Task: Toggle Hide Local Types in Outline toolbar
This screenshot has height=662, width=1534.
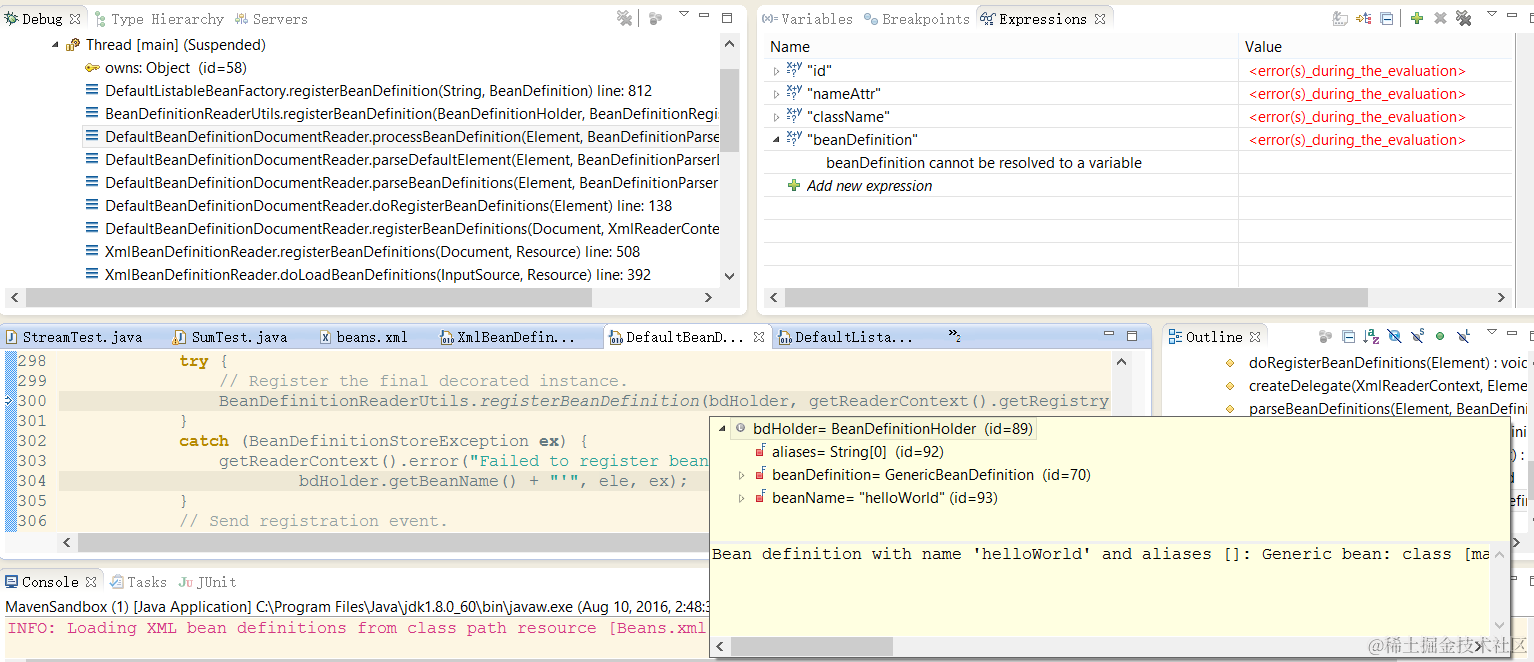Action: pos(1463,337)
